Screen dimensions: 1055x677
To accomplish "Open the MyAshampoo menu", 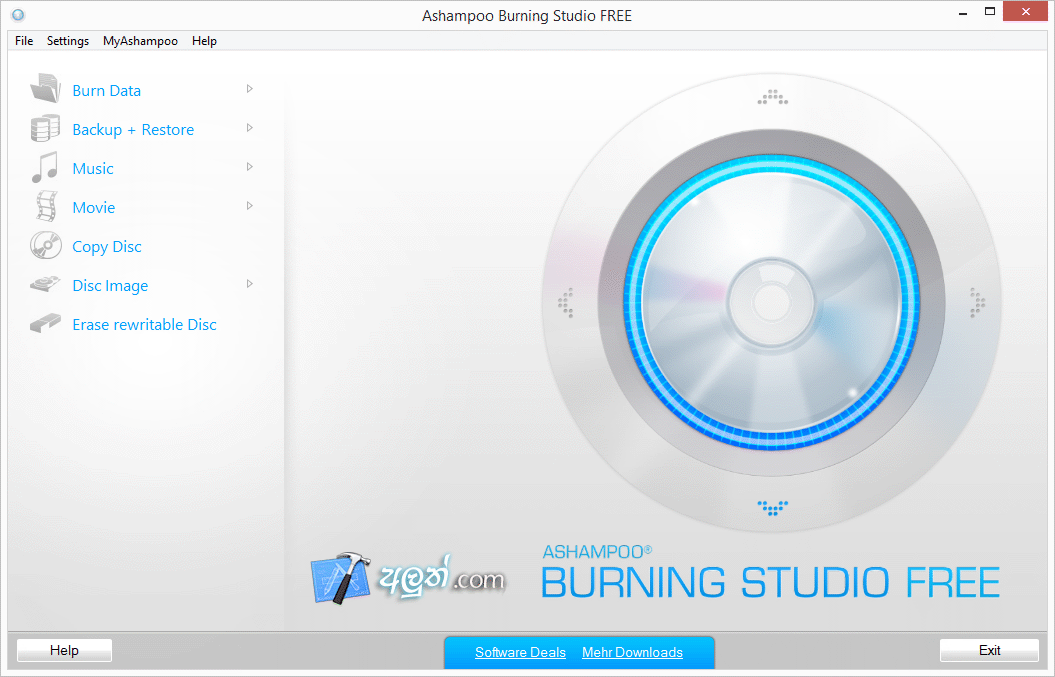I will [140, 41].
